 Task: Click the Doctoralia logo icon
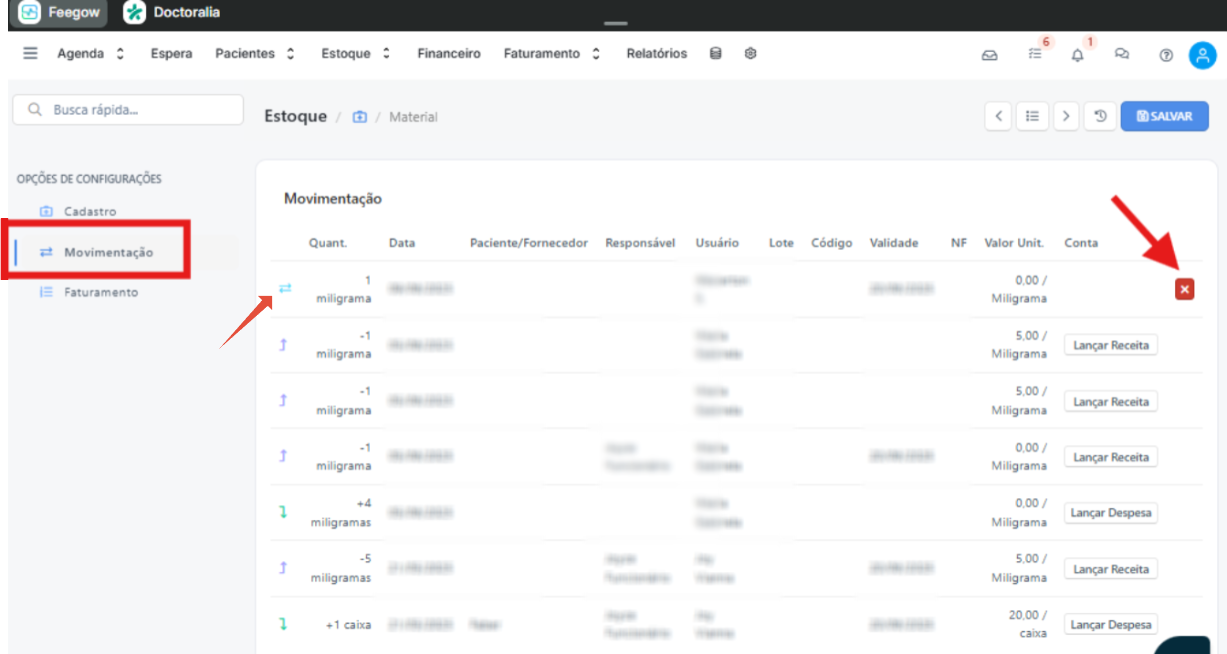pos(134,13)
